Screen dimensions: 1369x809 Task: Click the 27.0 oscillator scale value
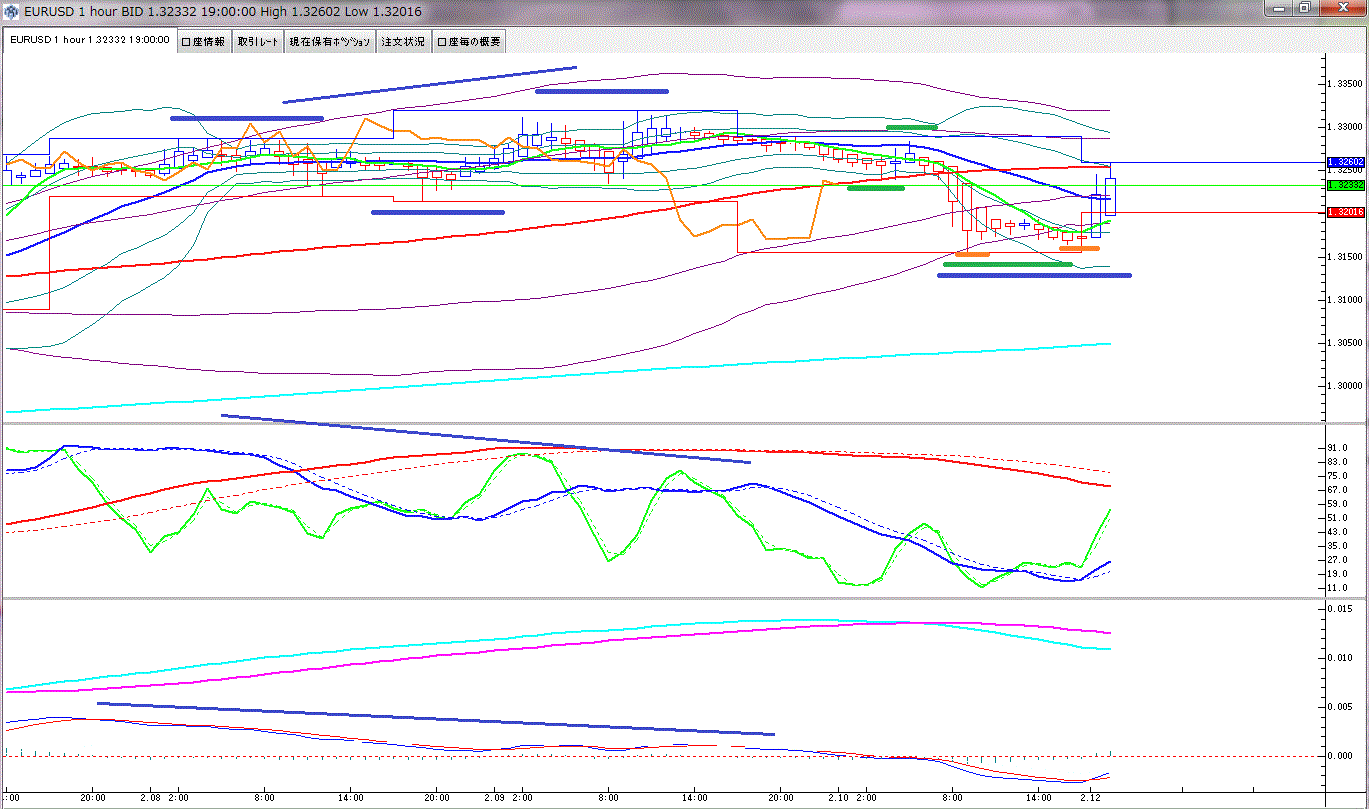pyautogui.click(x=1340, y=559)
